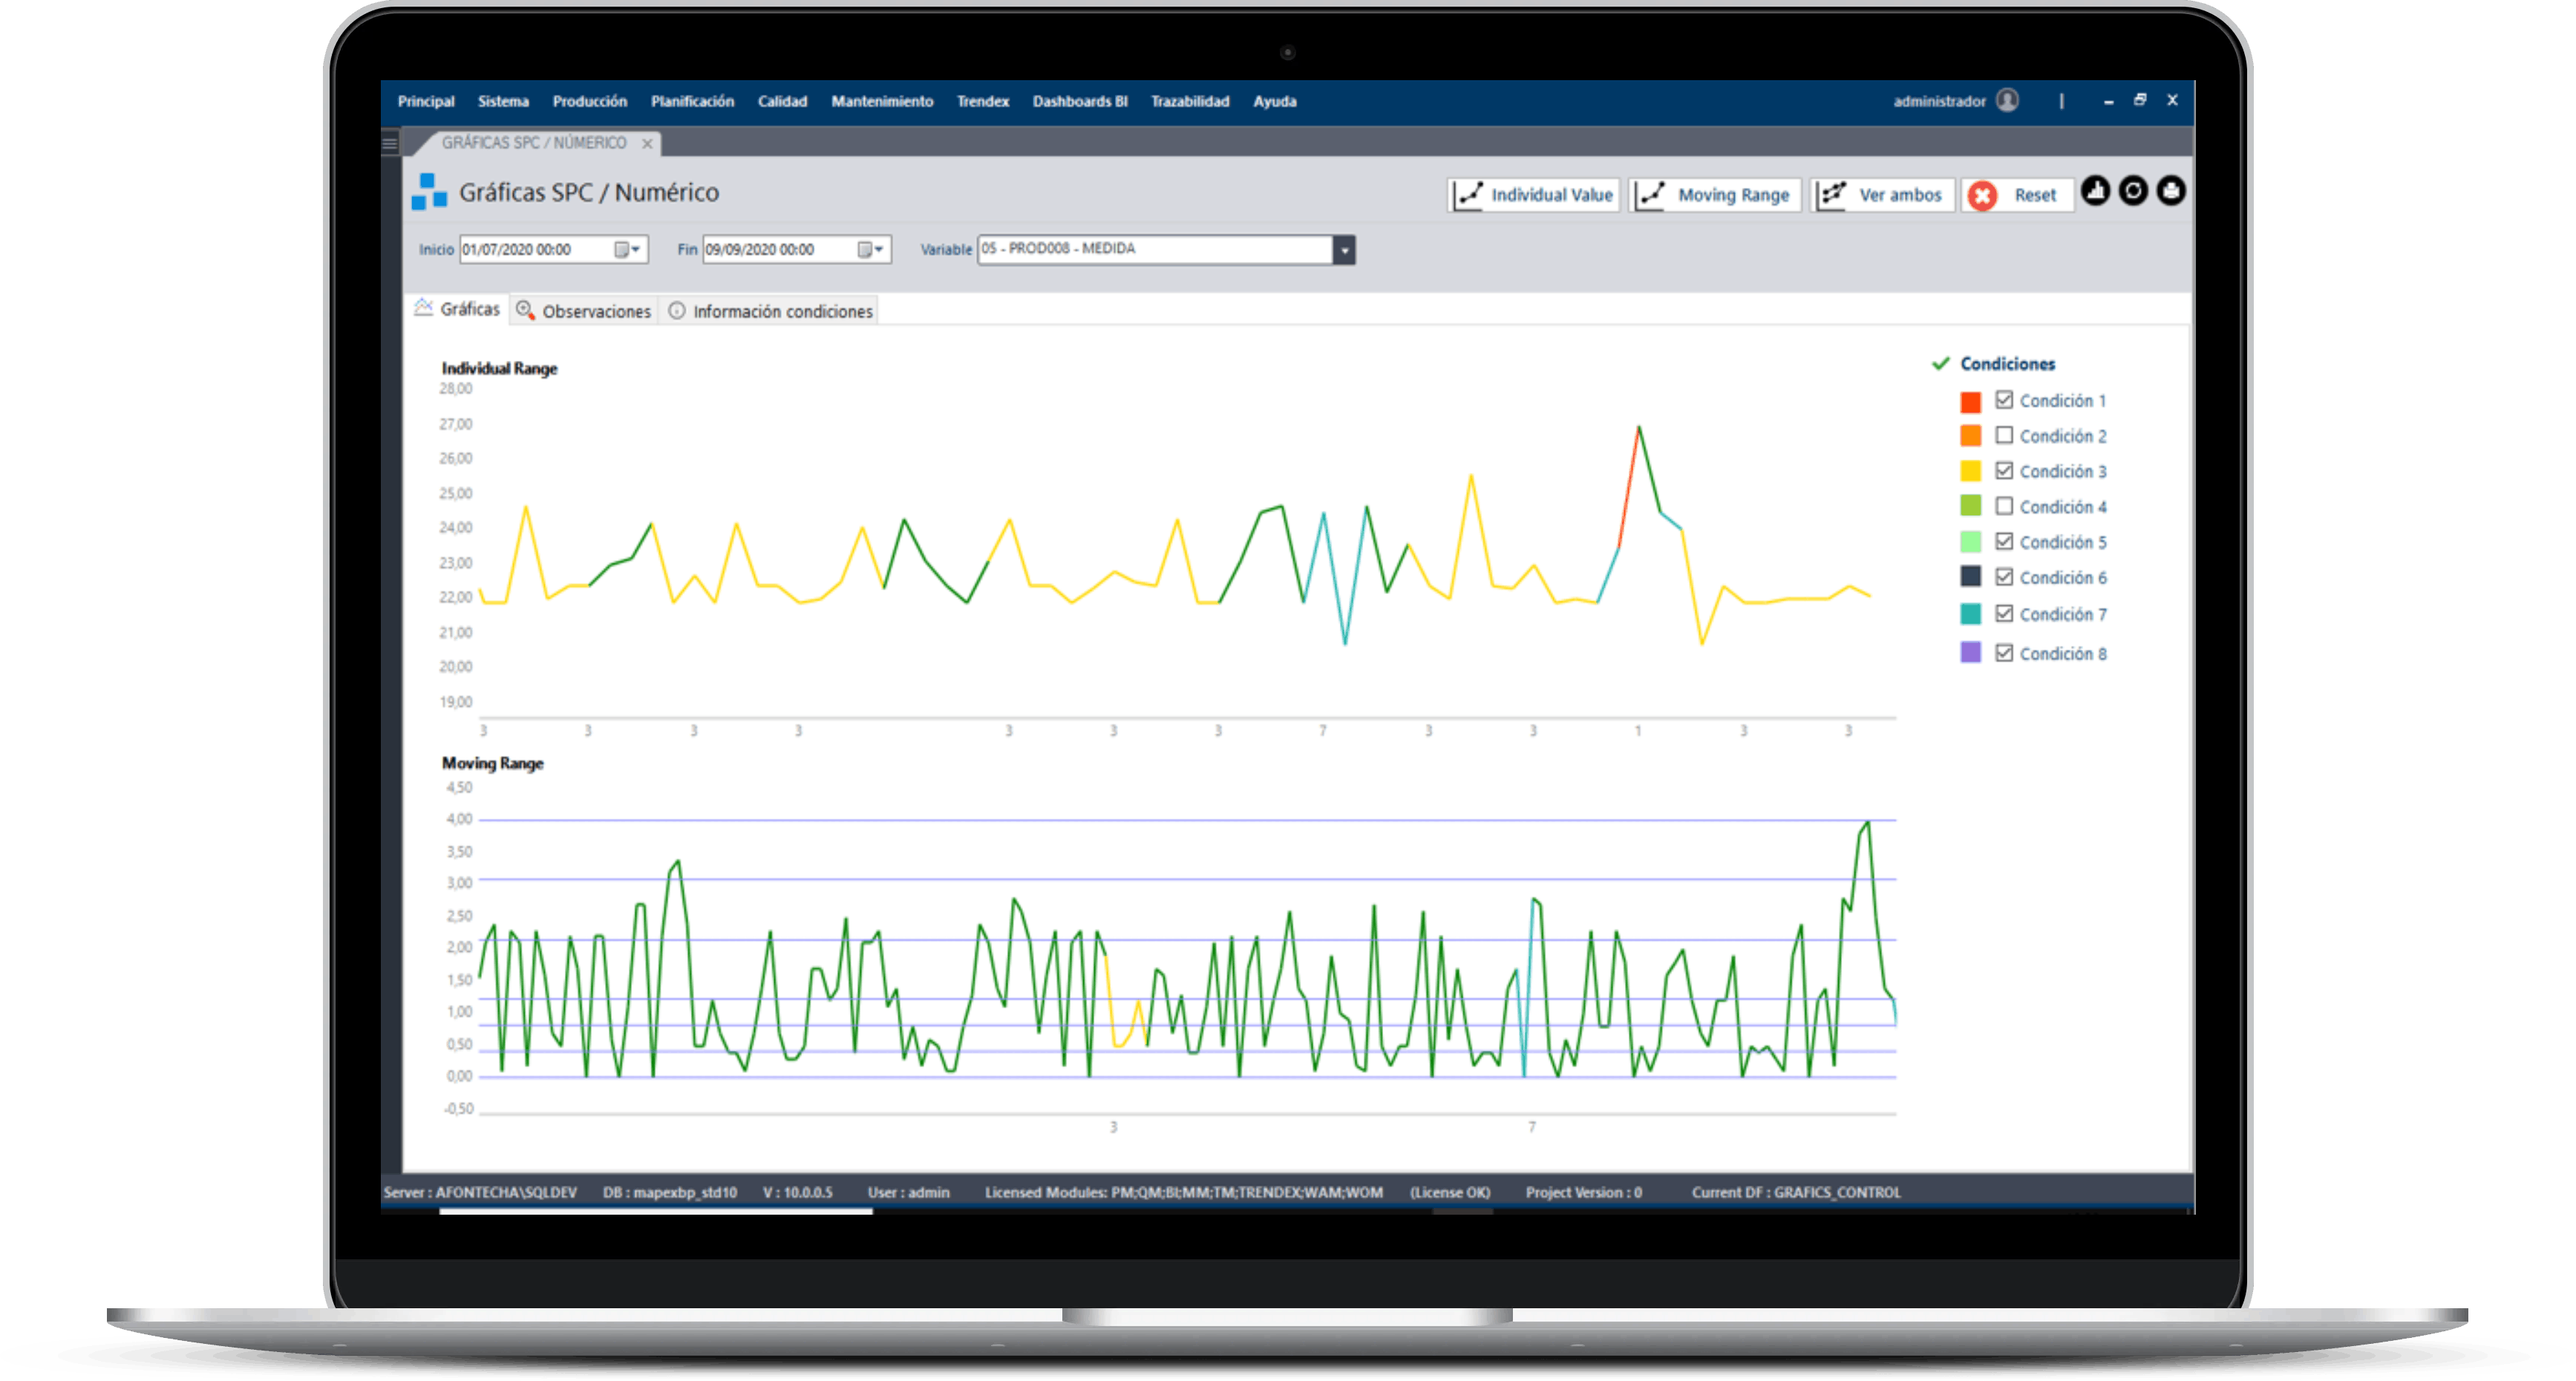This screenshot has width=2576, height=1381.
Task: Click the purple Condición 8 color swatch
Action: [x=1970, y=653]
